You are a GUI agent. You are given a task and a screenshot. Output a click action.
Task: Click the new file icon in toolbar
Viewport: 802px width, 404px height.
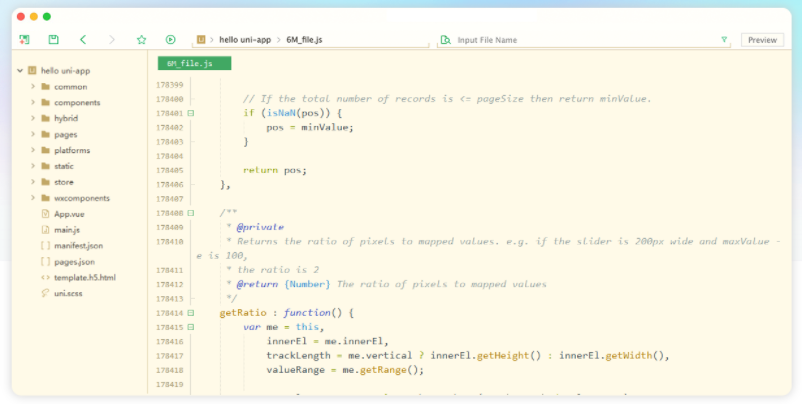(x=24, y=40)
